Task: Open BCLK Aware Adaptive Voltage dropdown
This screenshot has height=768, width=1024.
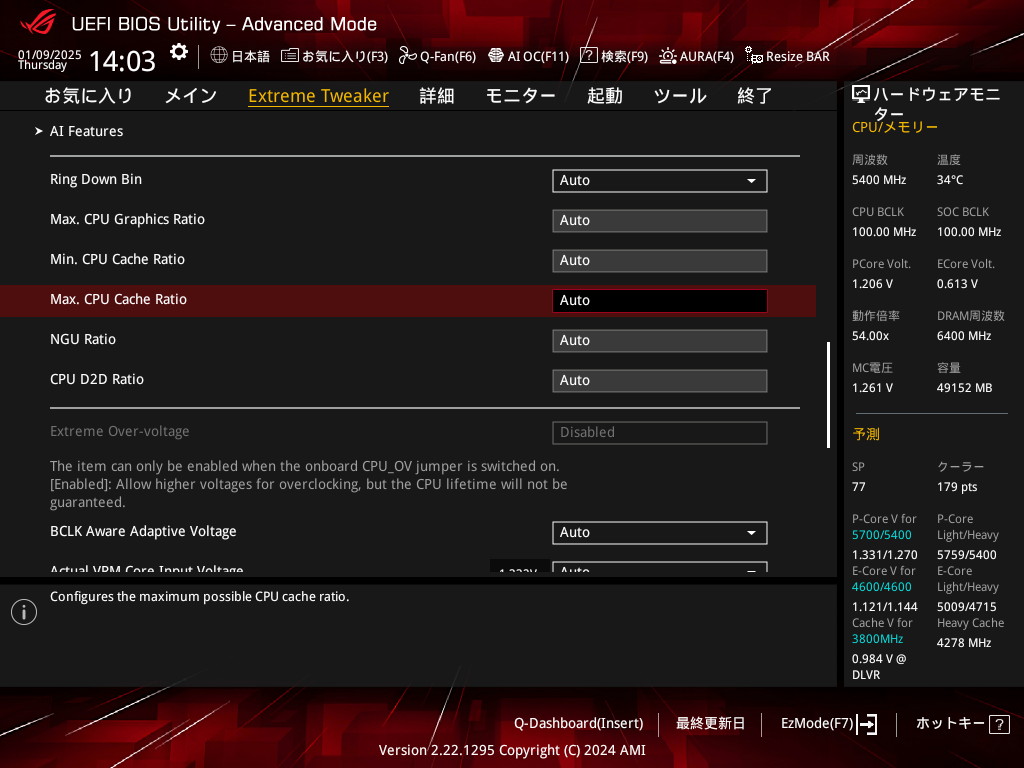Action: pyautogui.click(x=659, y=532)
